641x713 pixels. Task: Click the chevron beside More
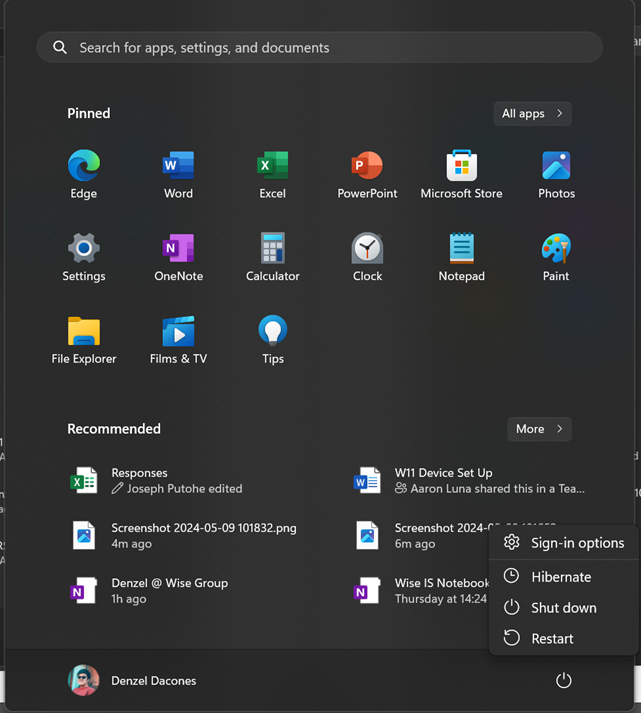(560, 429)
